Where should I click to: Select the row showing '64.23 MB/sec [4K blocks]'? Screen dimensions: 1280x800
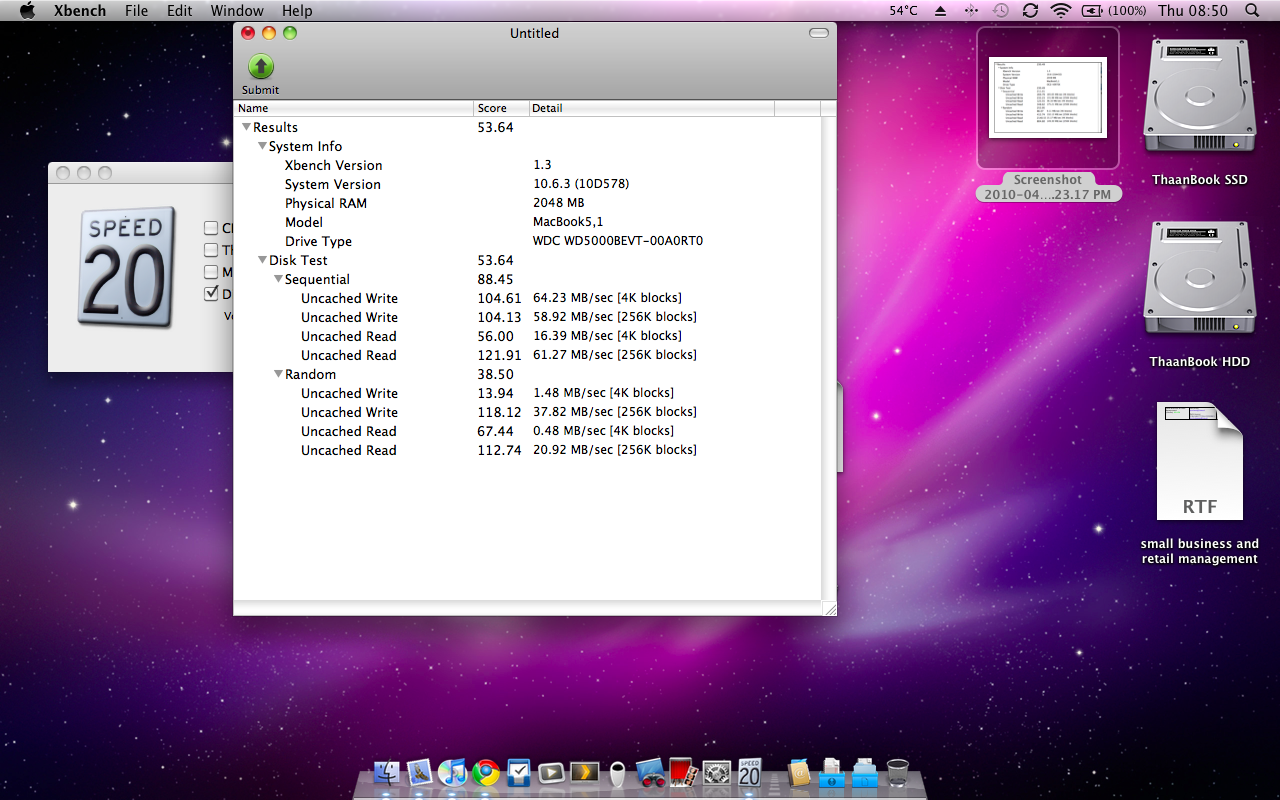click(527, 298)
